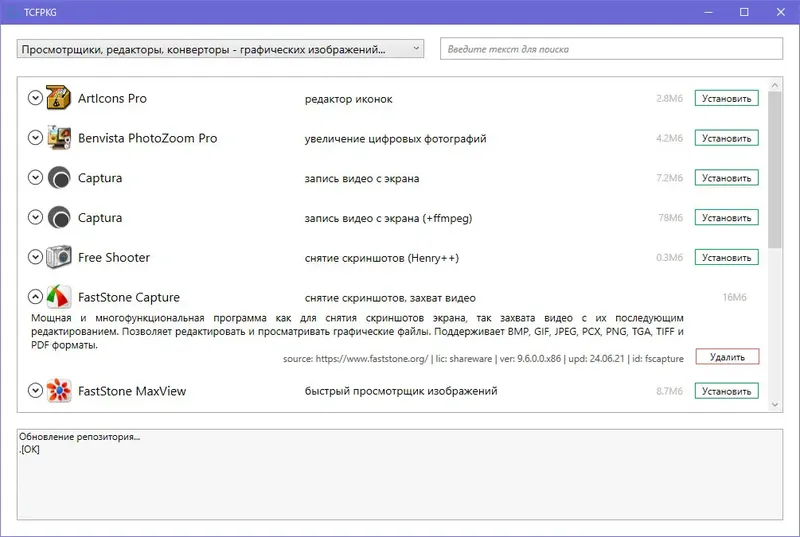Click the ArtIcons Pro name
Screen dimensions: 800x537
112,98
